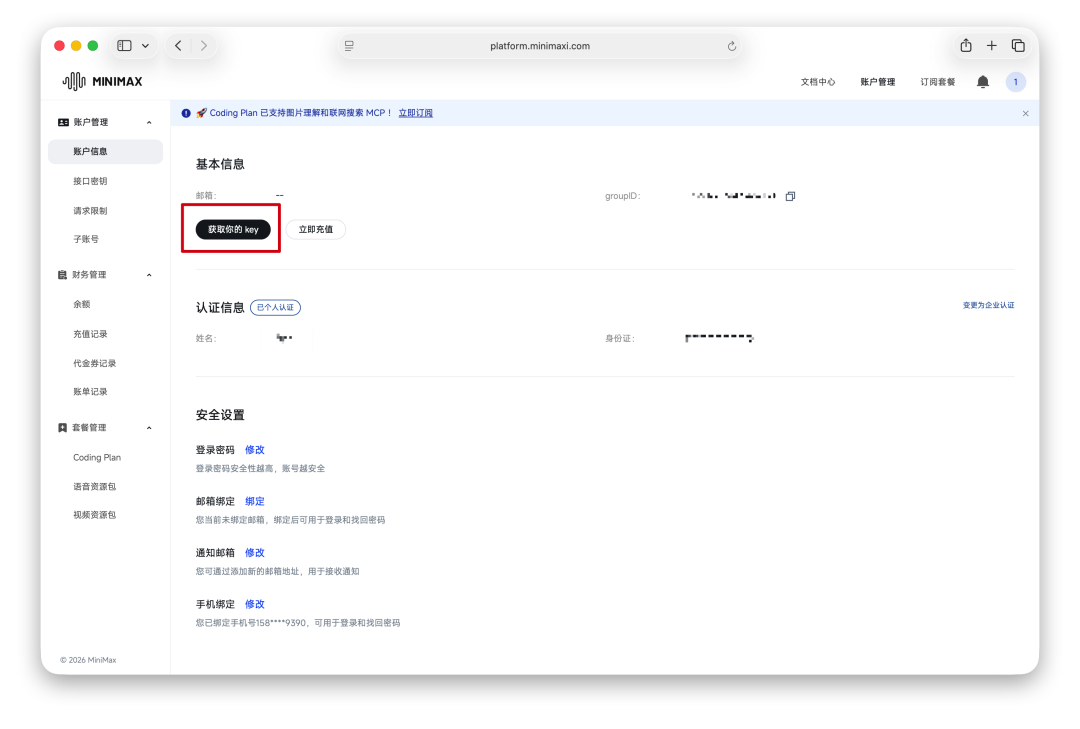Copy the groupID using the copy icon

click(790, 196)
